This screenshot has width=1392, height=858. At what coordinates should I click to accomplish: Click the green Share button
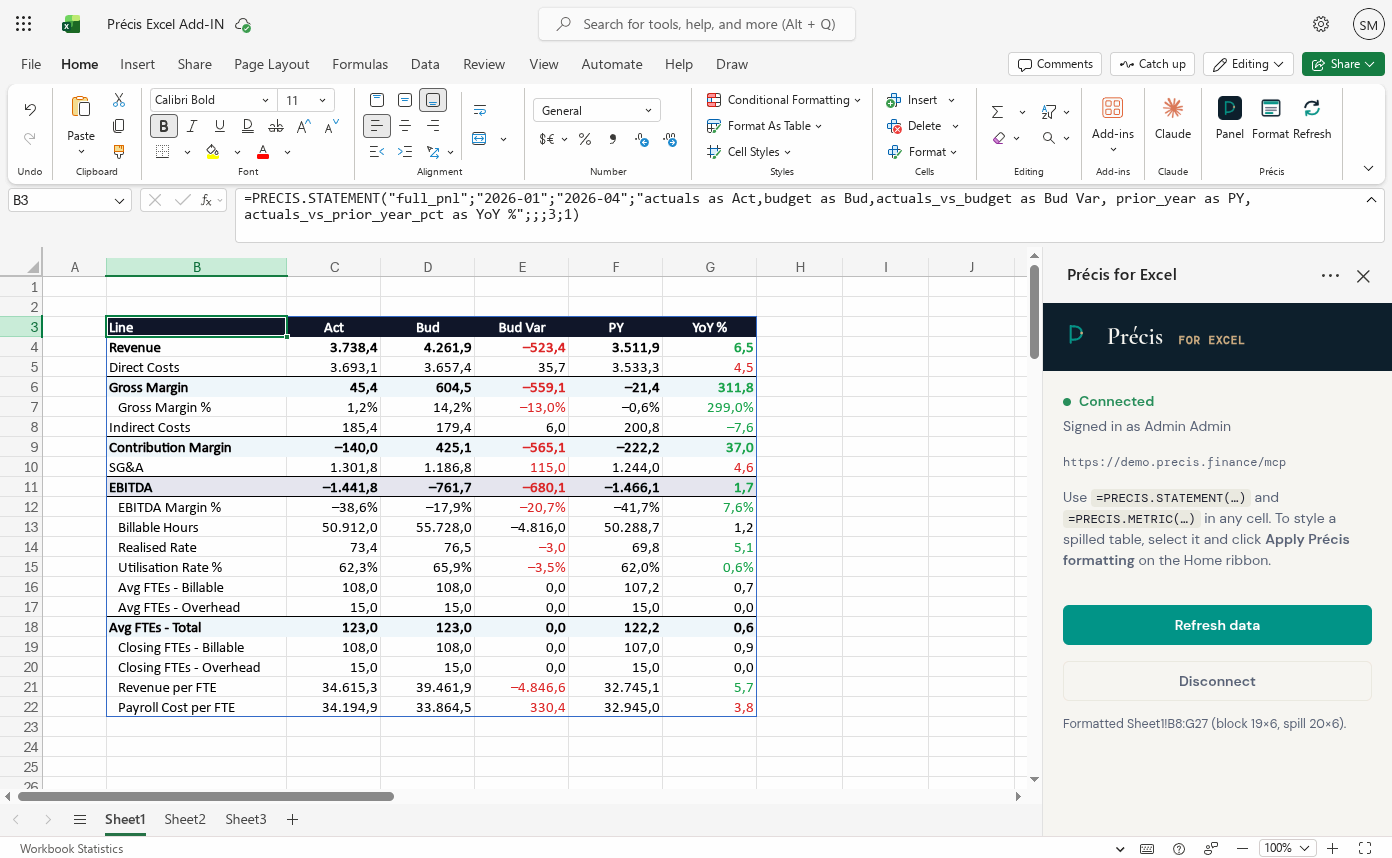tap(1342, 64)
